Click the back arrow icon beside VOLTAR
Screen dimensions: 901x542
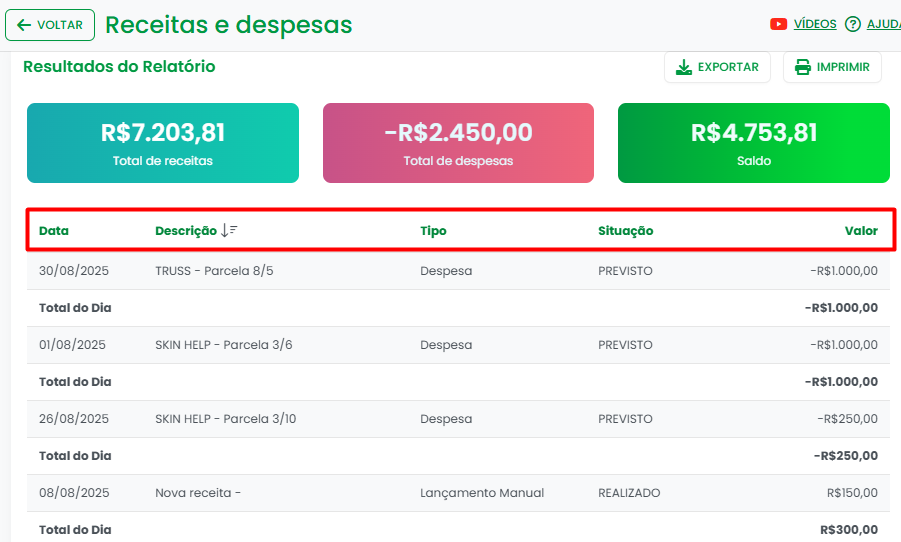pos(24,25)
